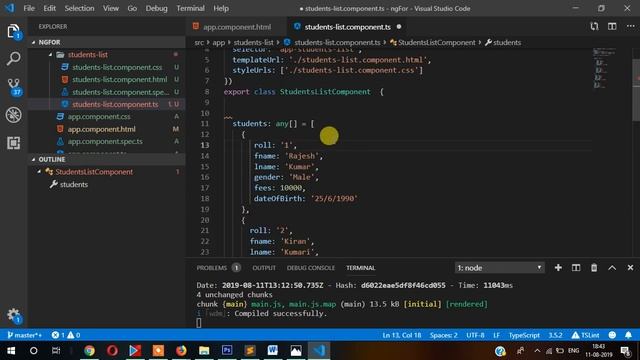Open students-list.component.html in explorer
This screenshot has height=360, width=640.
[120, 80]
